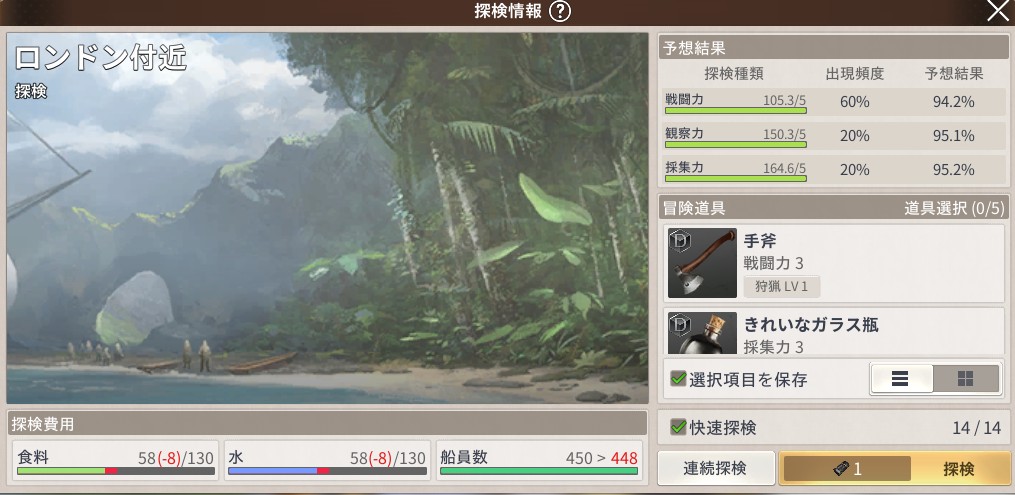Close the exploration info window
Viewport: 1015px width, 495px height.
pos(998,11)
